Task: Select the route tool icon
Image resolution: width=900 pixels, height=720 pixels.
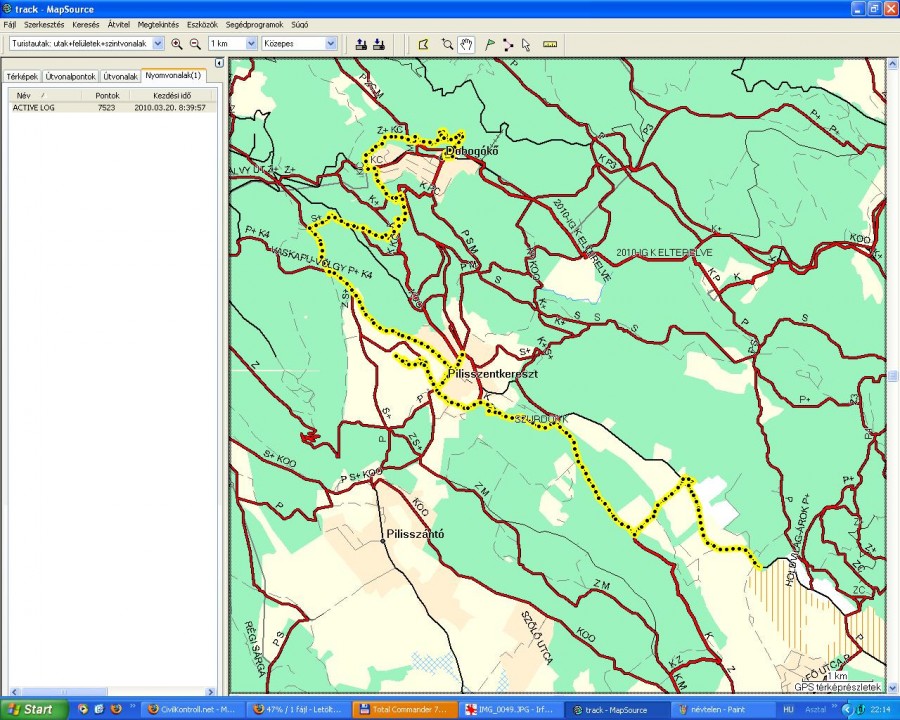Action: click(508, 44)
